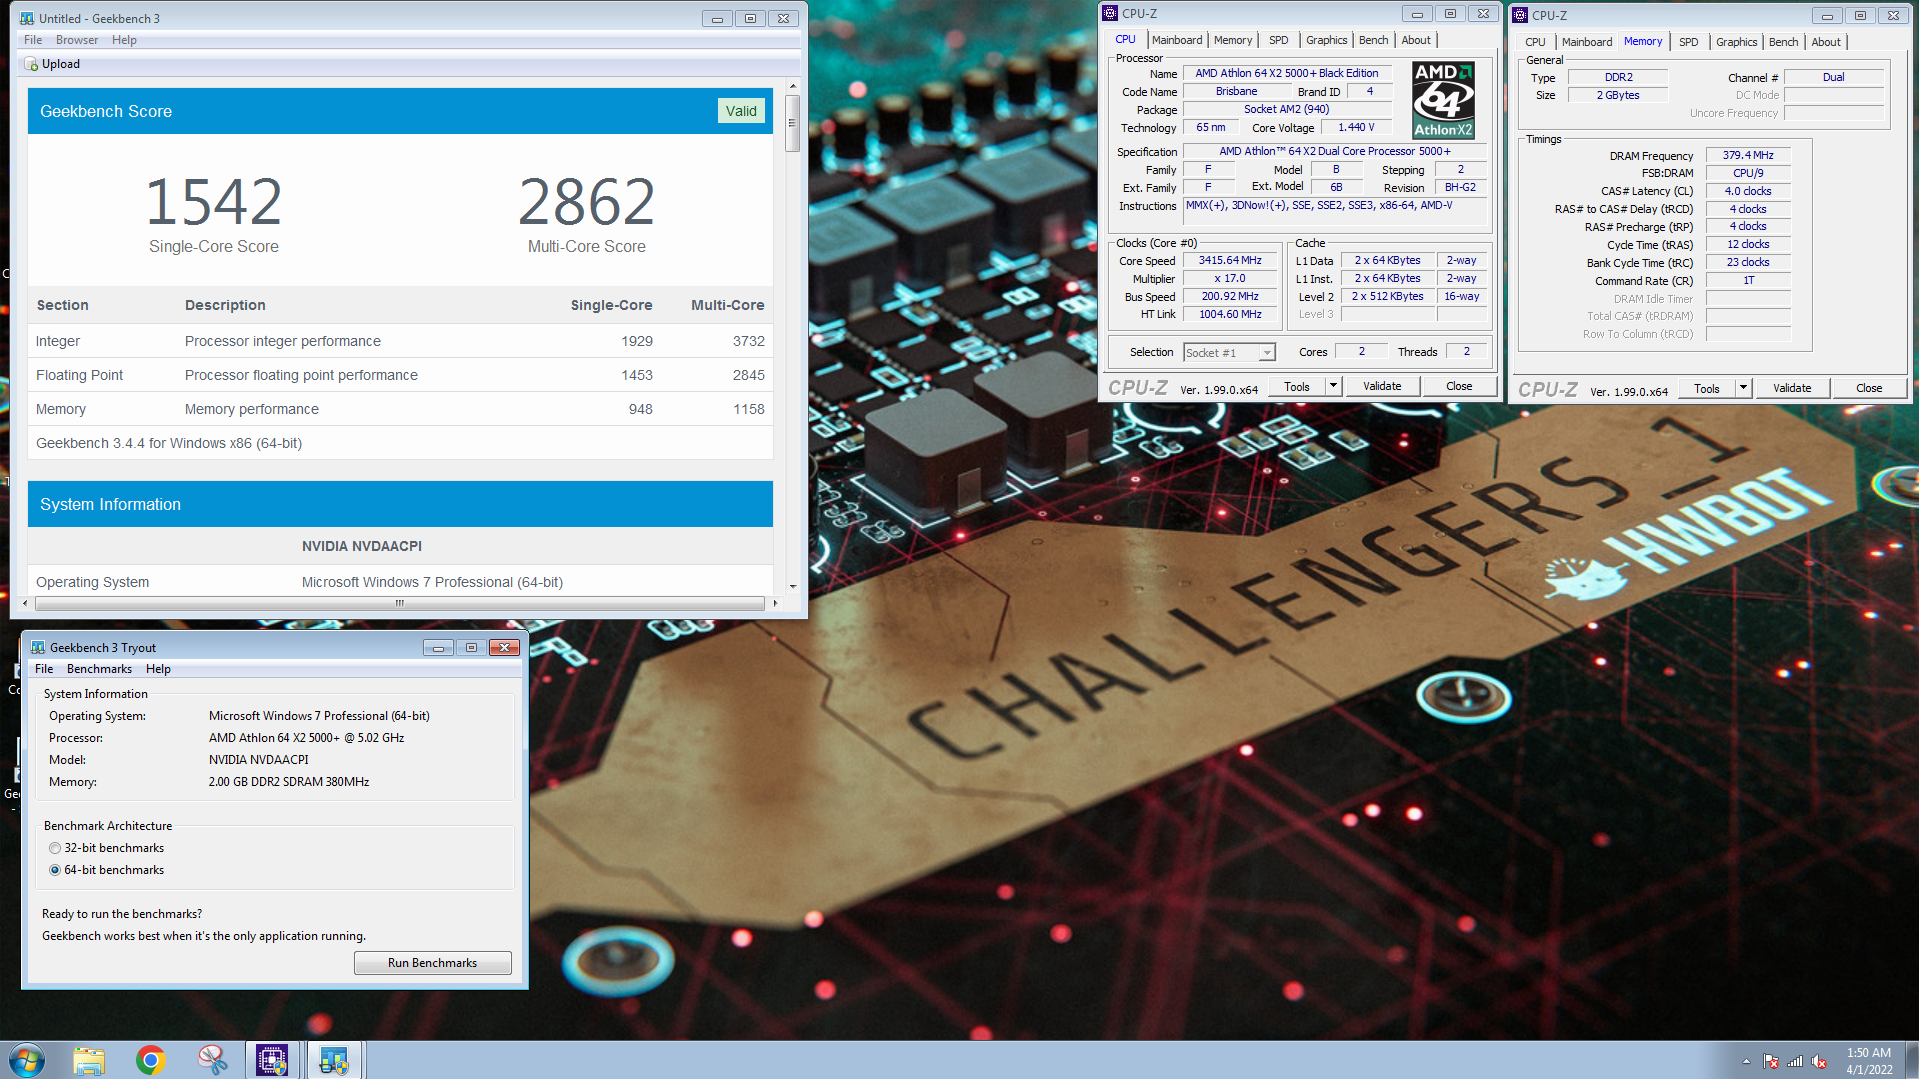Click the Untitled - Geekbench 3 title icon

point(27,18)
